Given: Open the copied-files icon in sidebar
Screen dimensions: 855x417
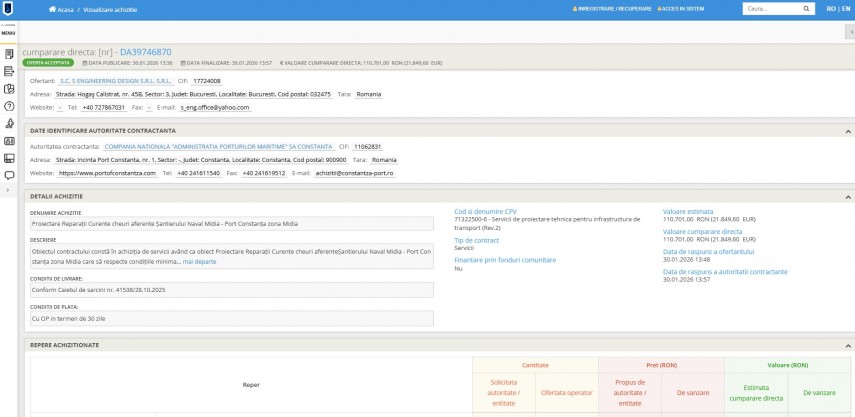Looking at the screenshot, I should click(9, 88).
